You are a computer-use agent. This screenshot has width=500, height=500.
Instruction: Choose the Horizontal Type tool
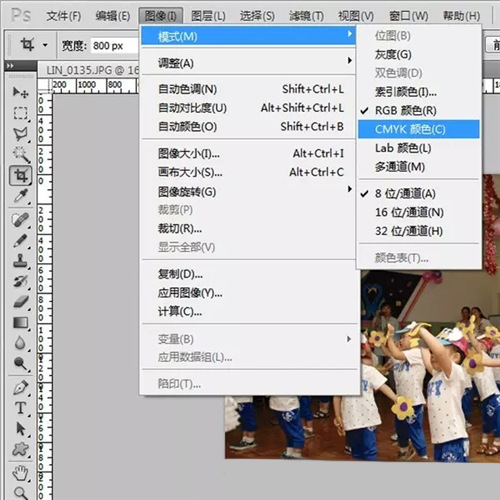[20, 408]
